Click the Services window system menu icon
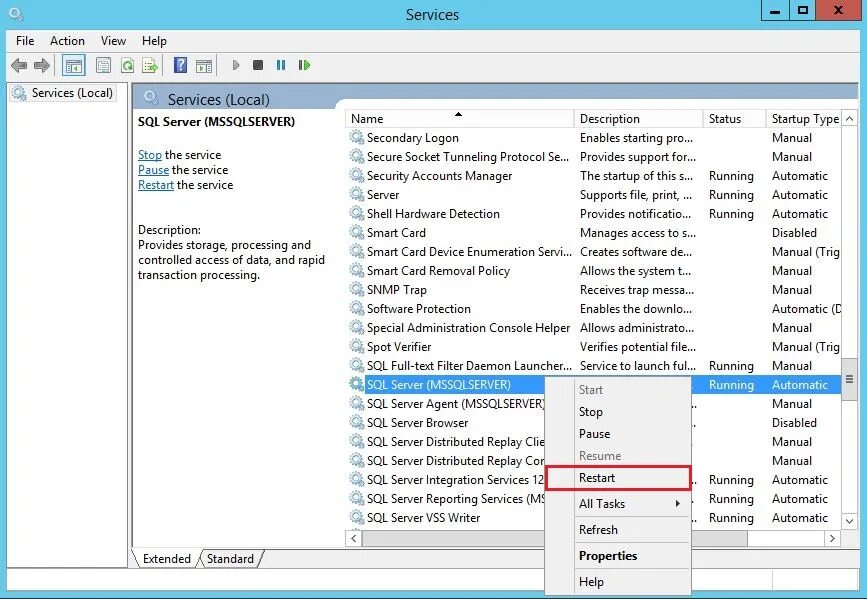 [x=16, y=14]
